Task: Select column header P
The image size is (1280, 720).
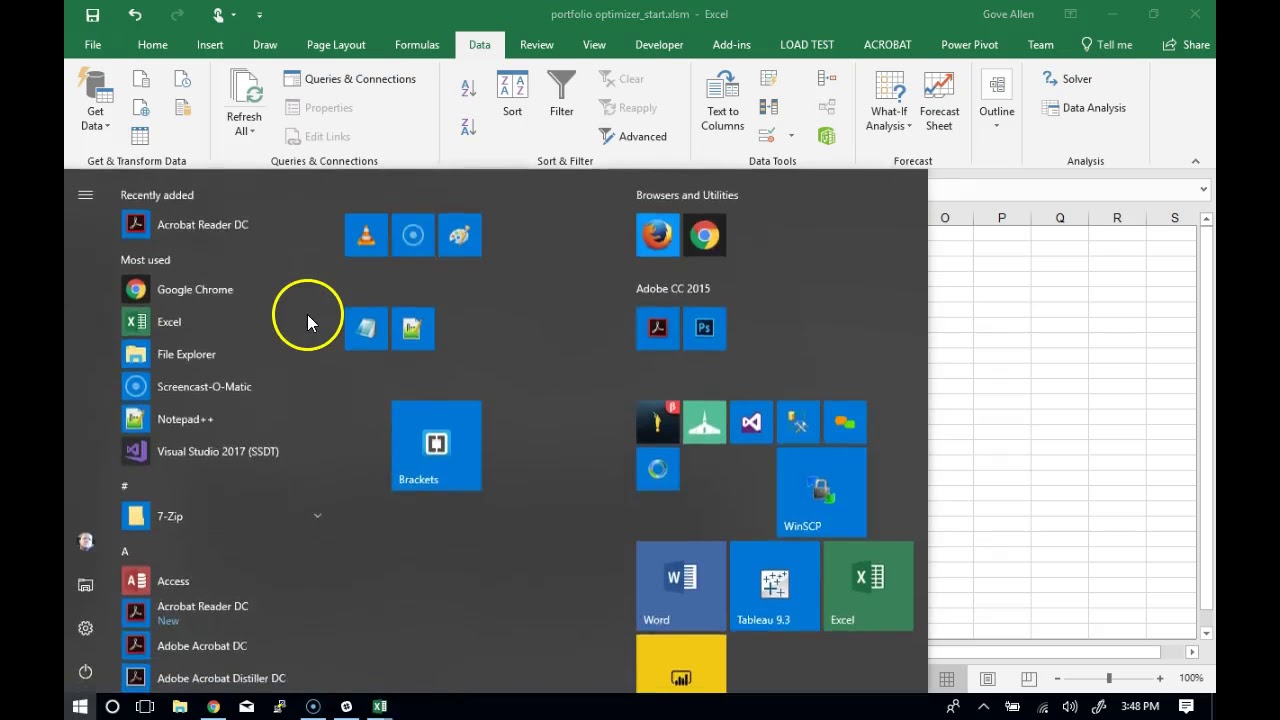Action: click(1002, 218)
